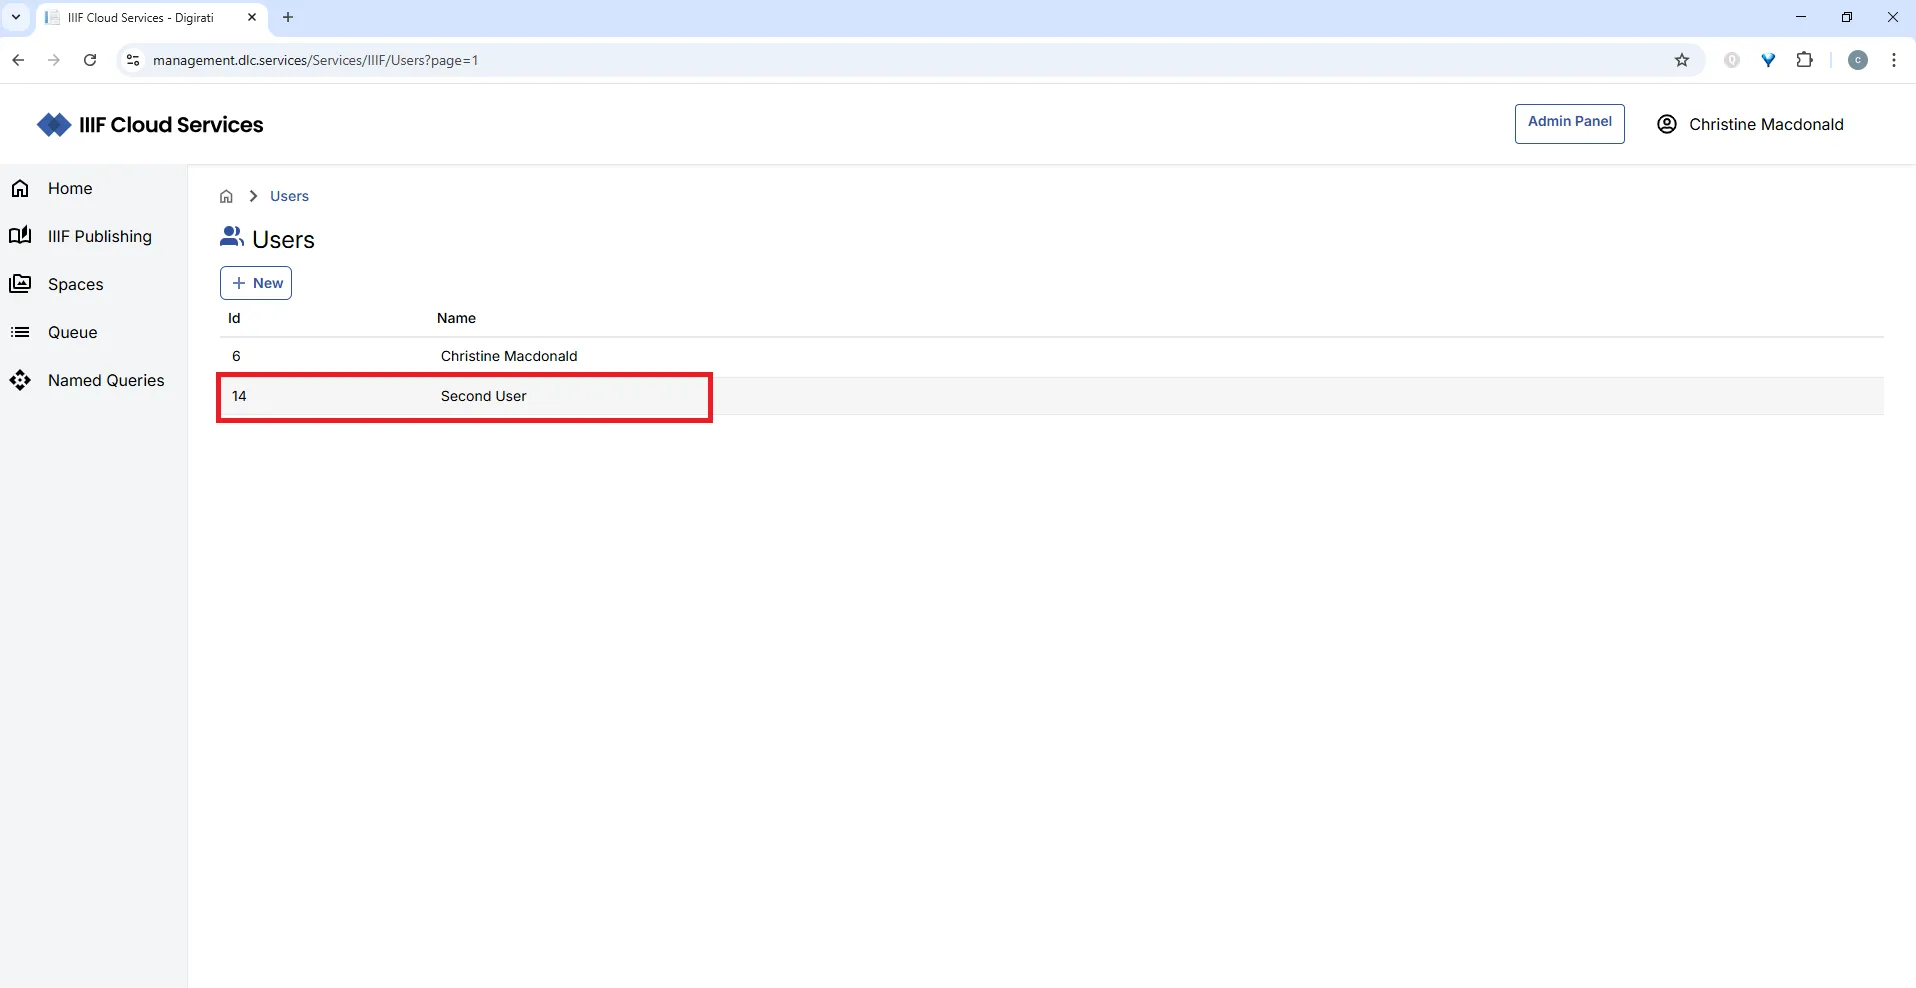Select the IIIF Cloud Services - Digirati tab
This screenshot has height=988, width=1916.
[140, 17]
